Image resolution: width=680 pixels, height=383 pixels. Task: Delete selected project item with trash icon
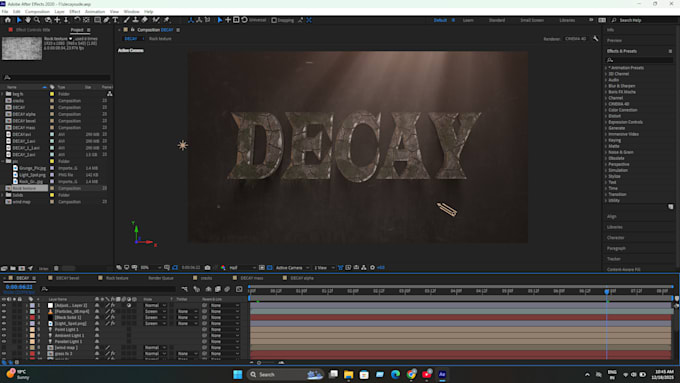click(56, 268)
